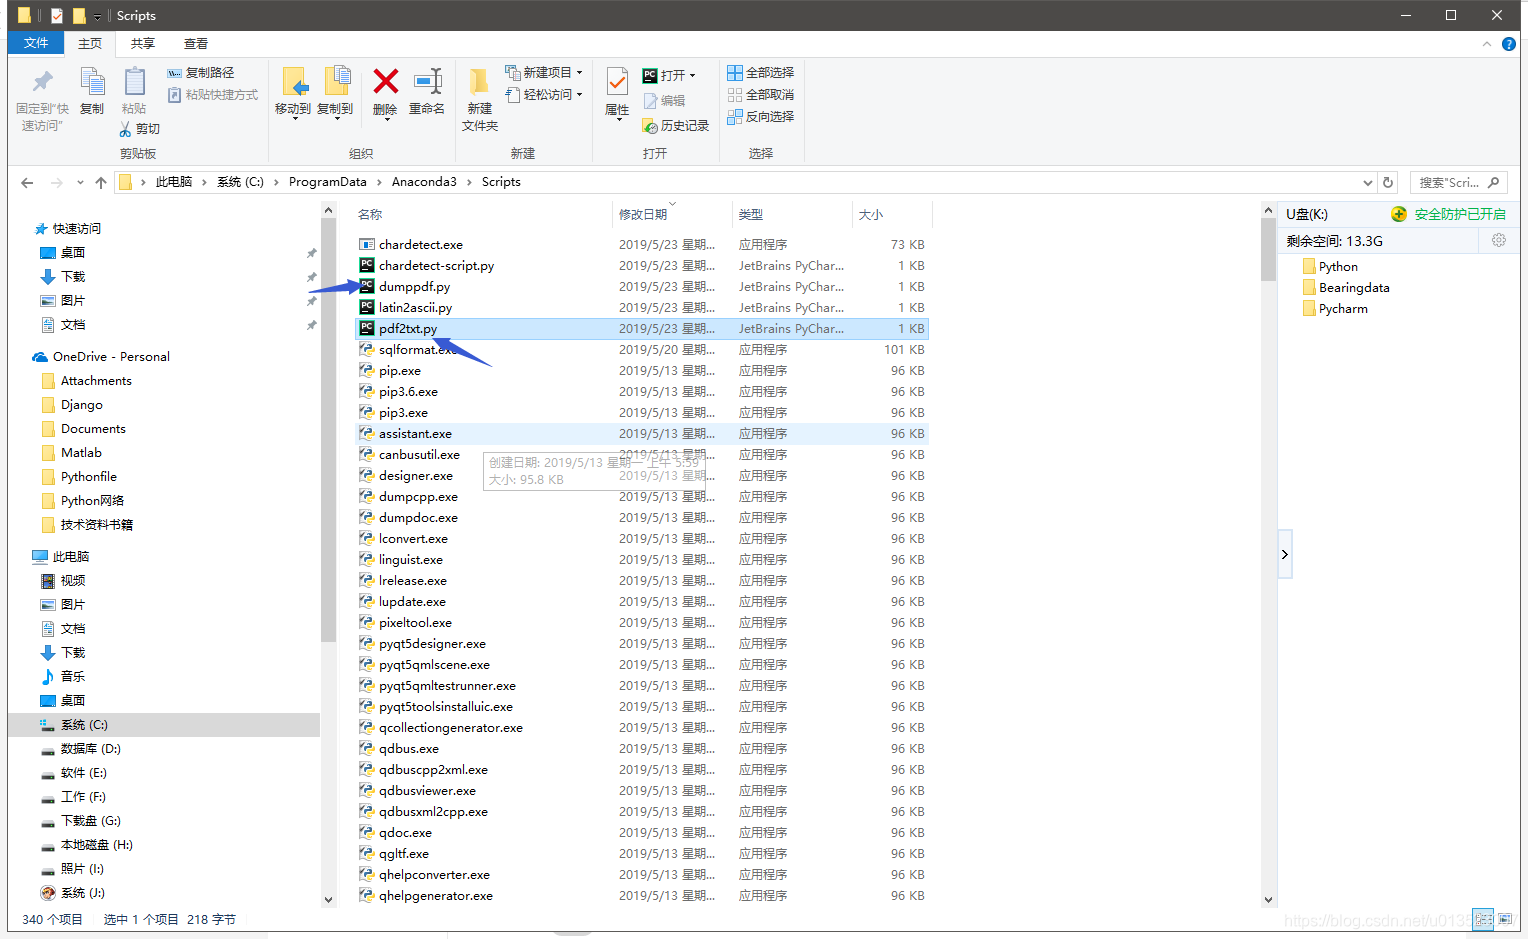Open Pycharm folder in U disk panel
The height and width of the screenshot is (939, 1528).
(1343, 309)
